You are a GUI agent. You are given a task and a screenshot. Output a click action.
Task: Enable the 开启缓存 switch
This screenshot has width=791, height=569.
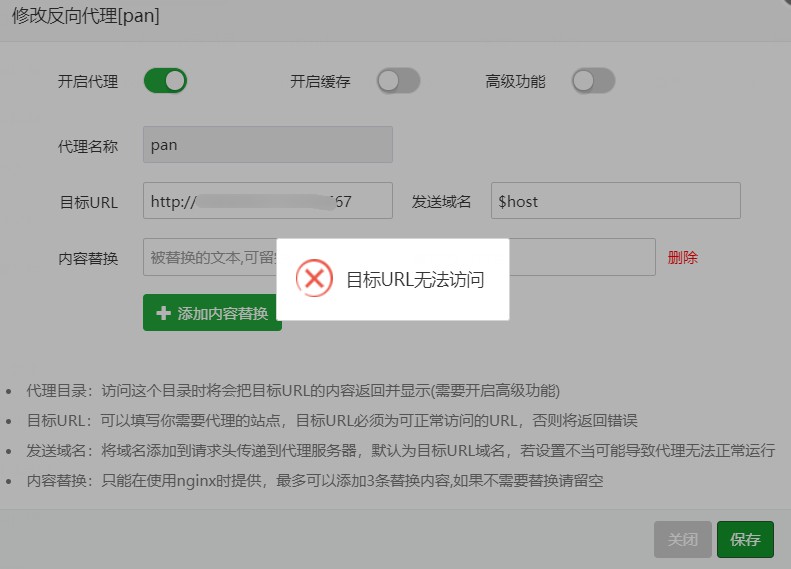pos(399,81)
